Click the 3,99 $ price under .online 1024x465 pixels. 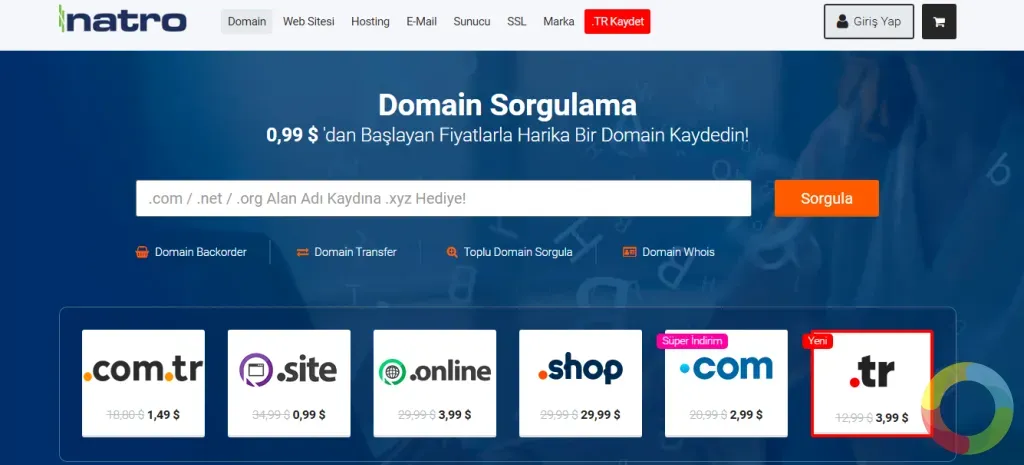point(455,415)
